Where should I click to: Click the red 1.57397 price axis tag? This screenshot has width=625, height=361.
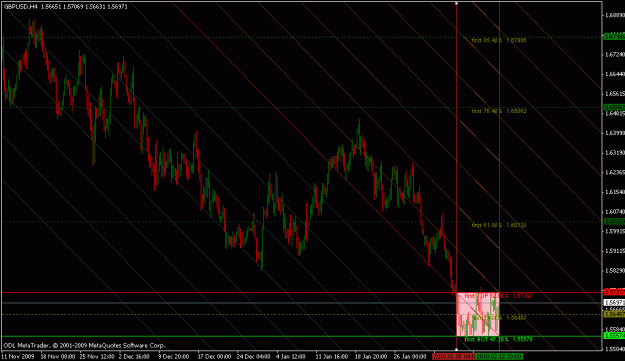(x=614, y=292)
